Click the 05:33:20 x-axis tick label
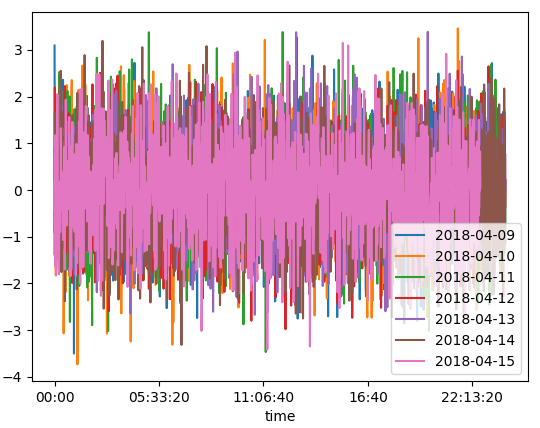Image resolution: width=540 pixels, height=428 pixels. click(x=159, y=397)
